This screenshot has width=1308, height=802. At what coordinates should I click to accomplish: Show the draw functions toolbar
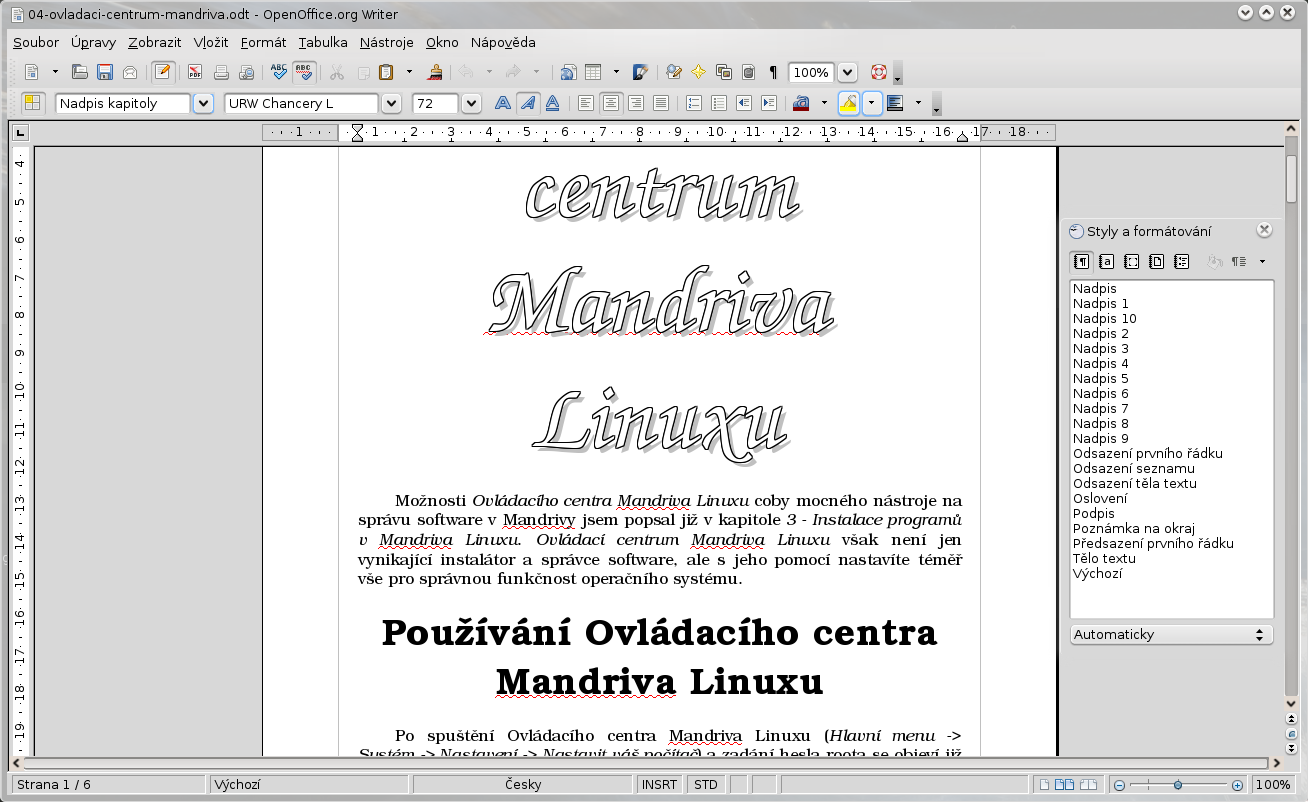[x=641, y=72]
